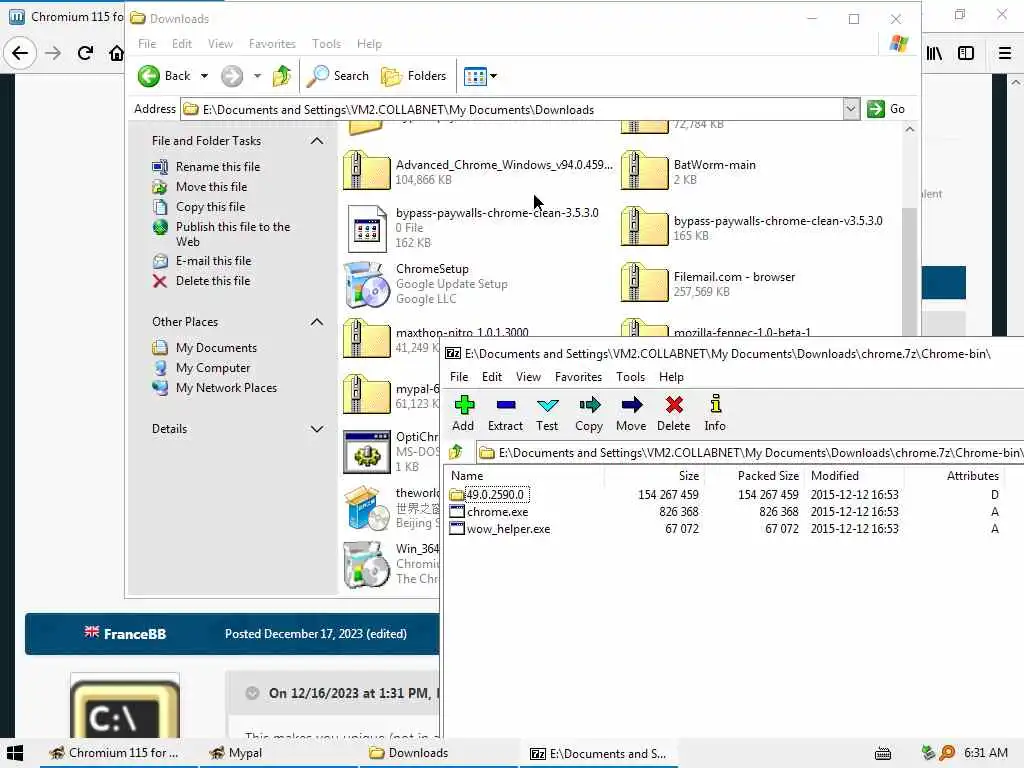Select bypass-paywalls-chrome-clean-3.5.3.0 file icon
This screenshot has width=1024, height=768.
point(366,228)
